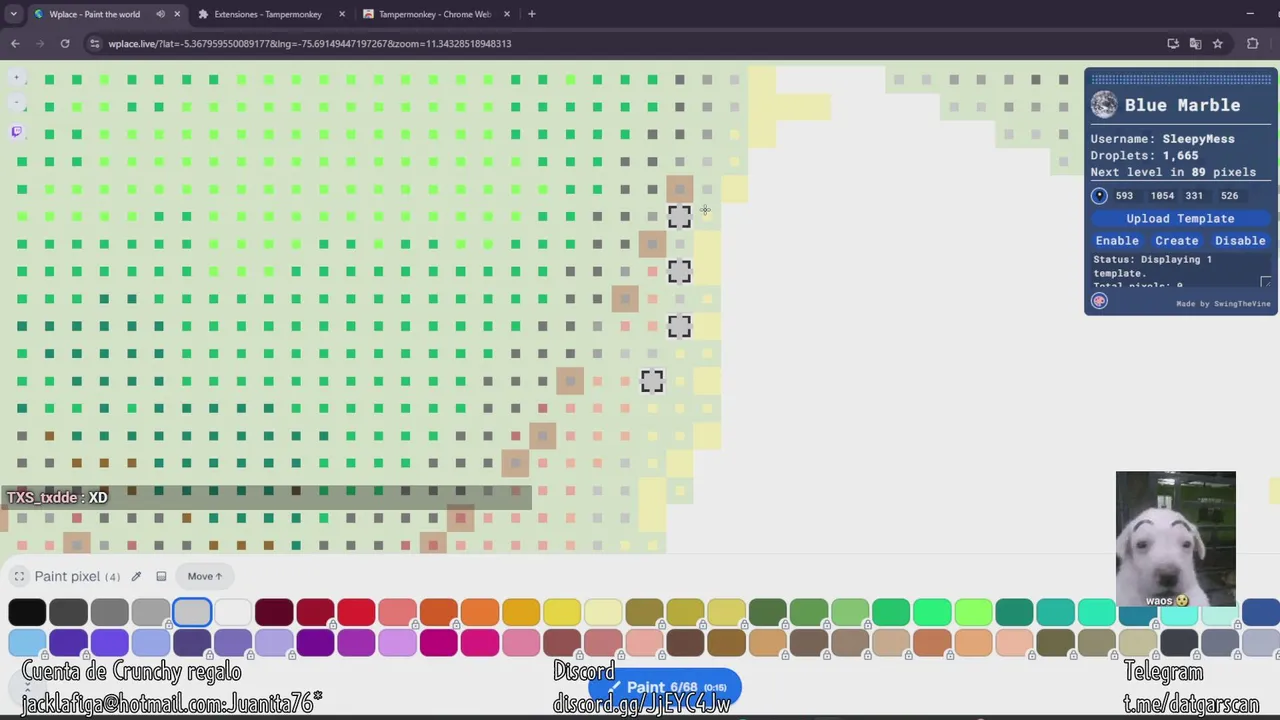The image size is (1280, 720).
Task: Select the orange color swatch
Action: tap(478, 612)
